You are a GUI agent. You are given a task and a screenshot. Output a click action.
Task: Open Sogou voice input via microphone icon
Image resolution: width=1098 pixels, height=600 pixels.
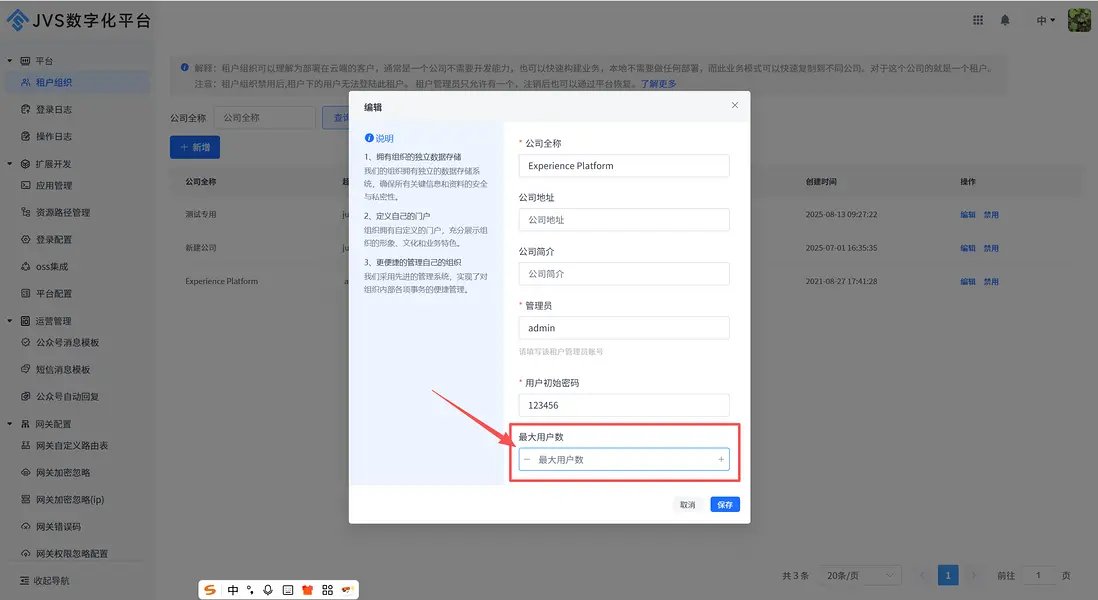point(268,590)
